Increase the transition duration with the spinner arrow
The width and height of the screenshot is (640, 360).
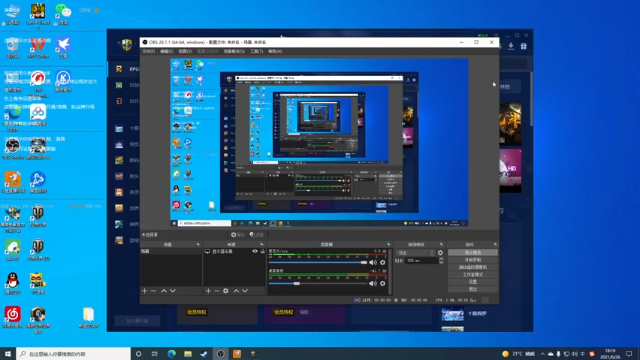point(441,259)
